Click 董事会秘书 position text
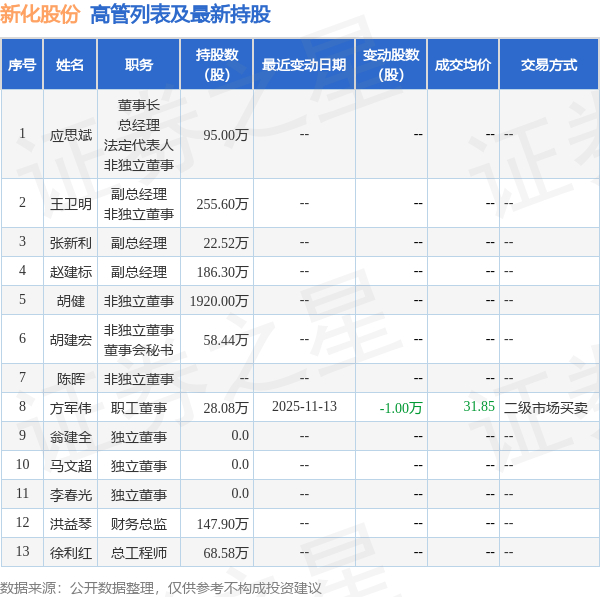The image size is (600, 597). tap(139, 350)
